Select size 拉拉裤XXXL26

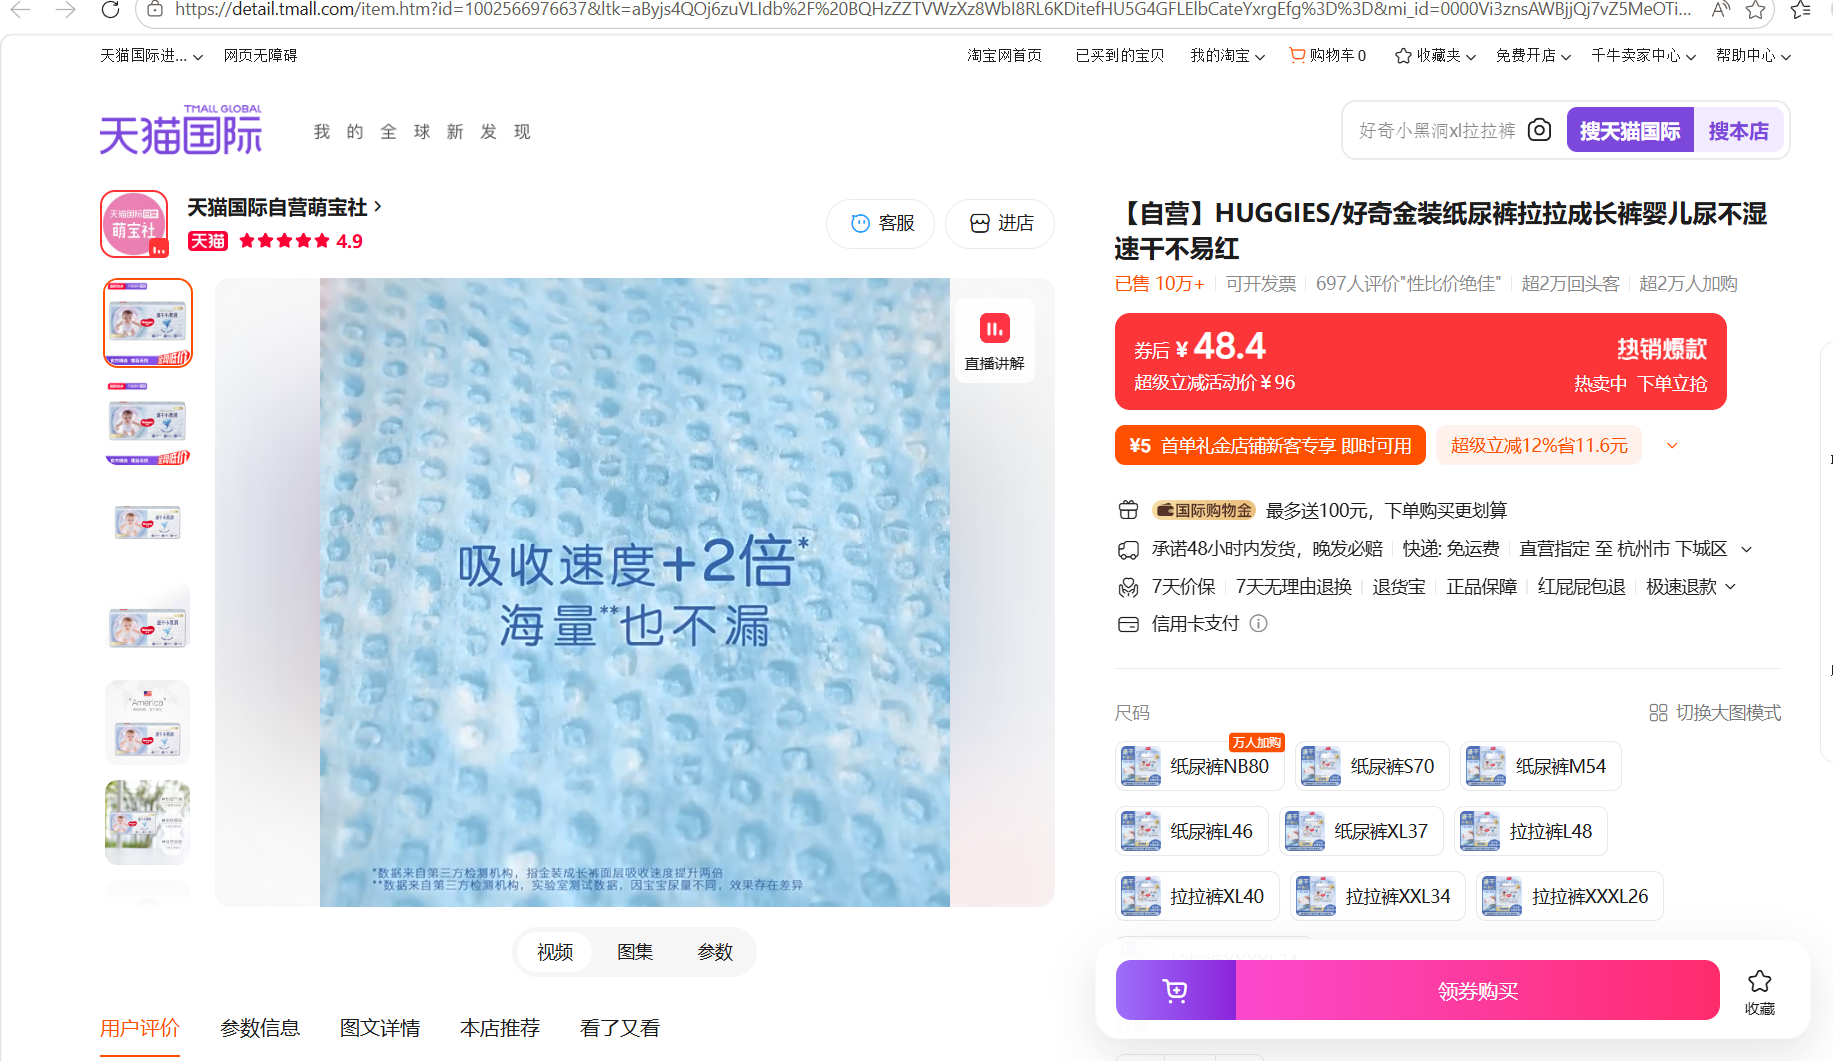(x=1570, y=897)
